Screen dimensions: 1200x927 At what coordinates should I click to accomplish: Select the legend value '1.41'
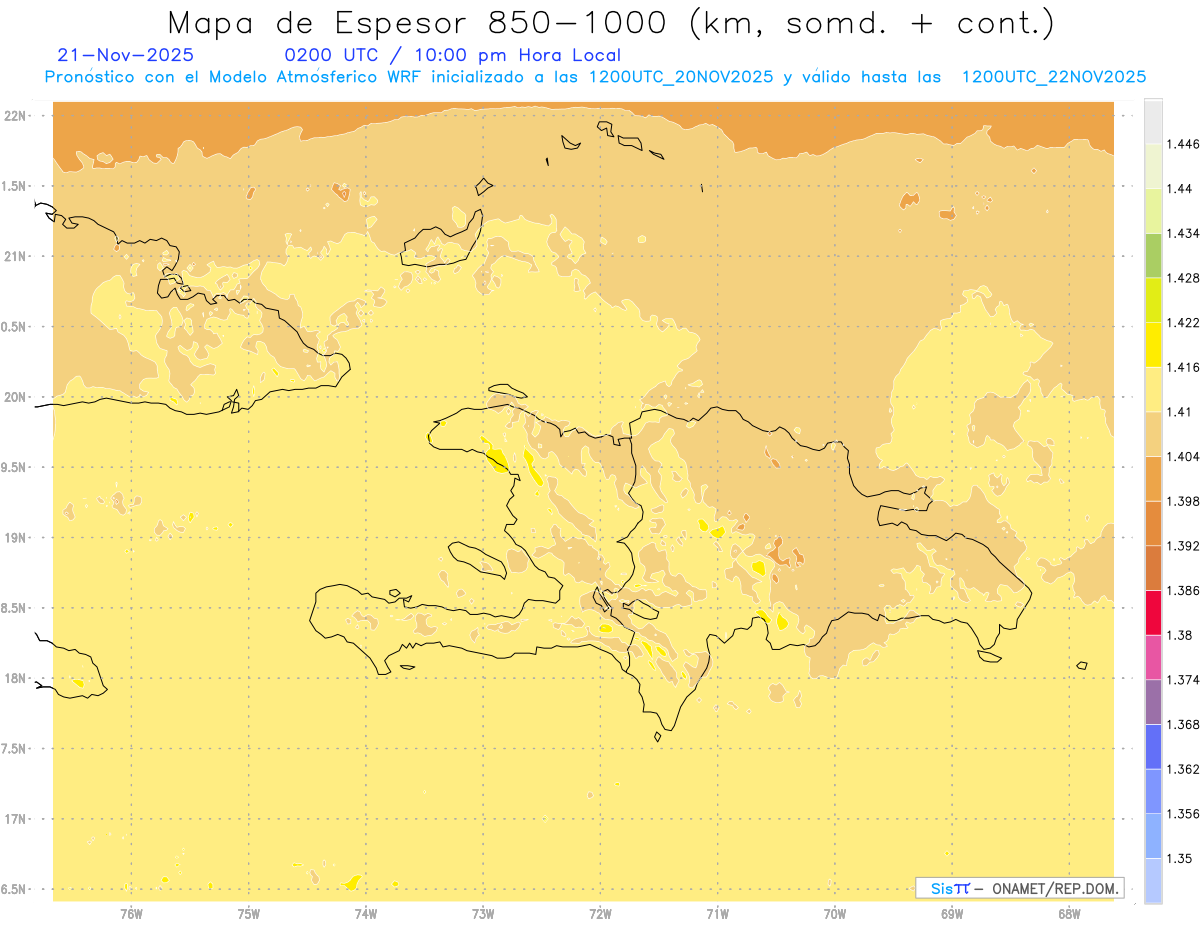pos(1181,412)
